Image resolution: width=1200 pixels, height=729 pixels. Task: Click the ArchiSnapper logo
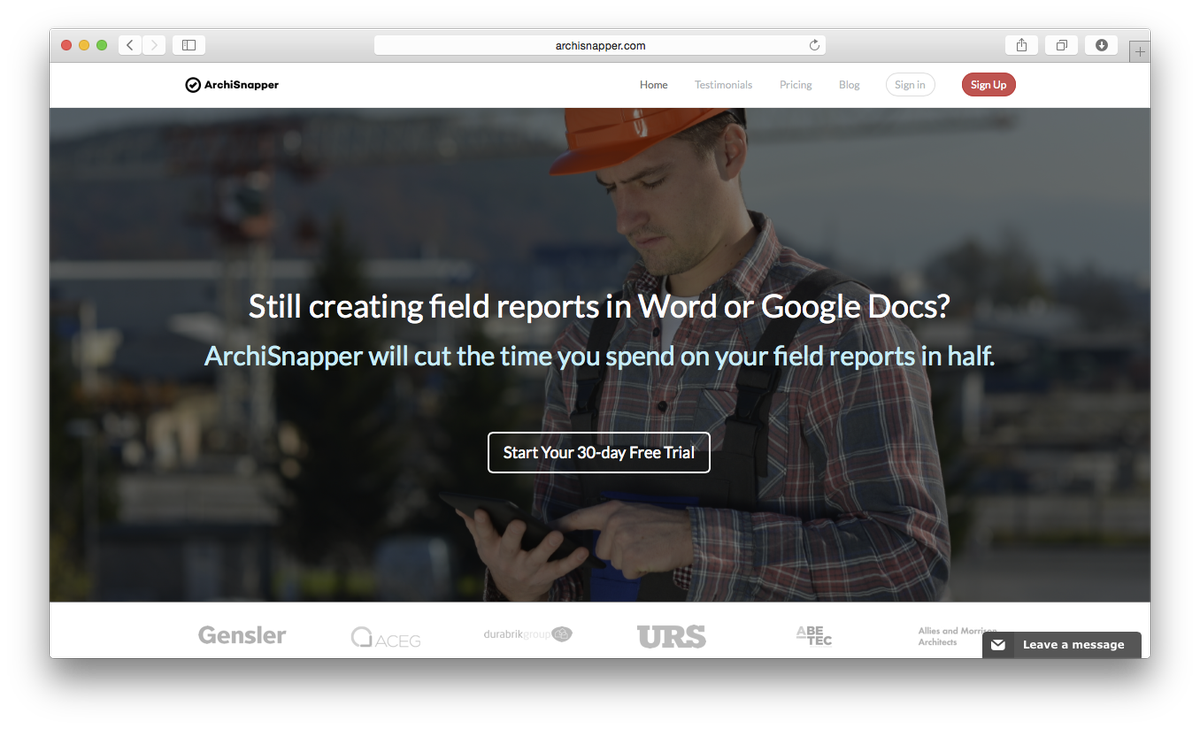pos(232,85)
